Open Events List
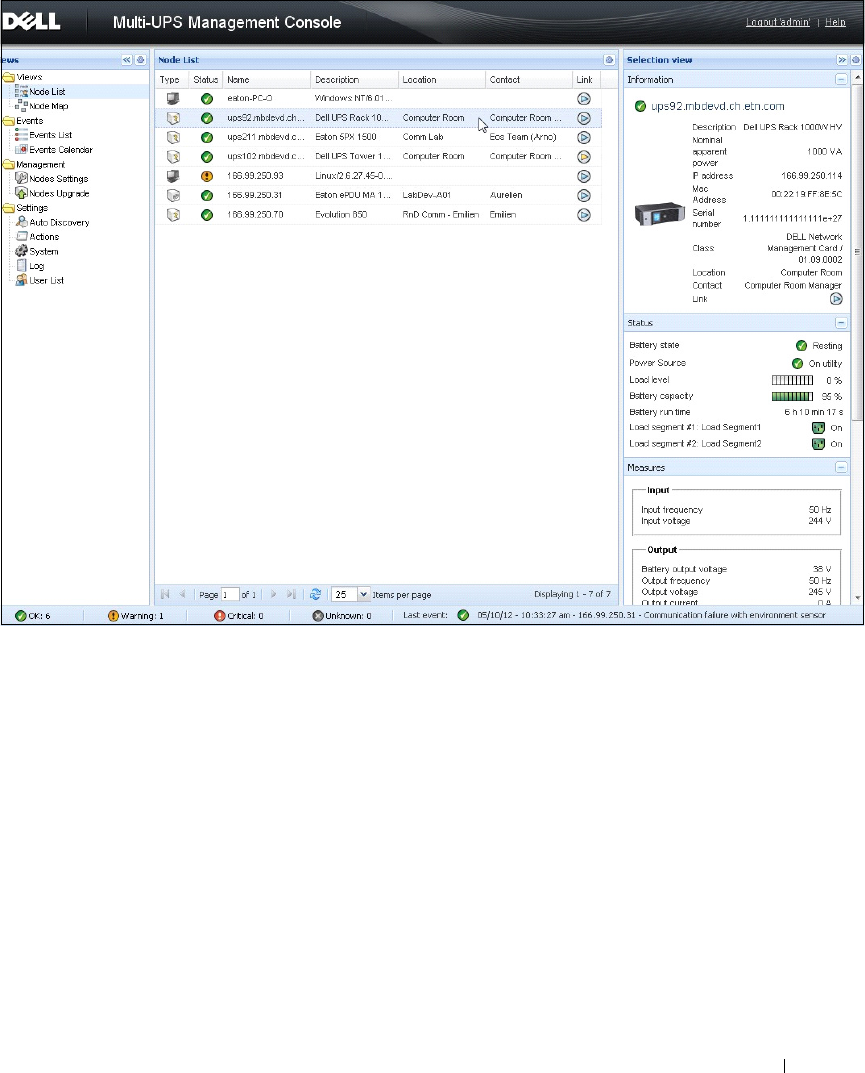Image resolution: width=865 pixels, height=1073 pixels. click(x=51, y=135)
